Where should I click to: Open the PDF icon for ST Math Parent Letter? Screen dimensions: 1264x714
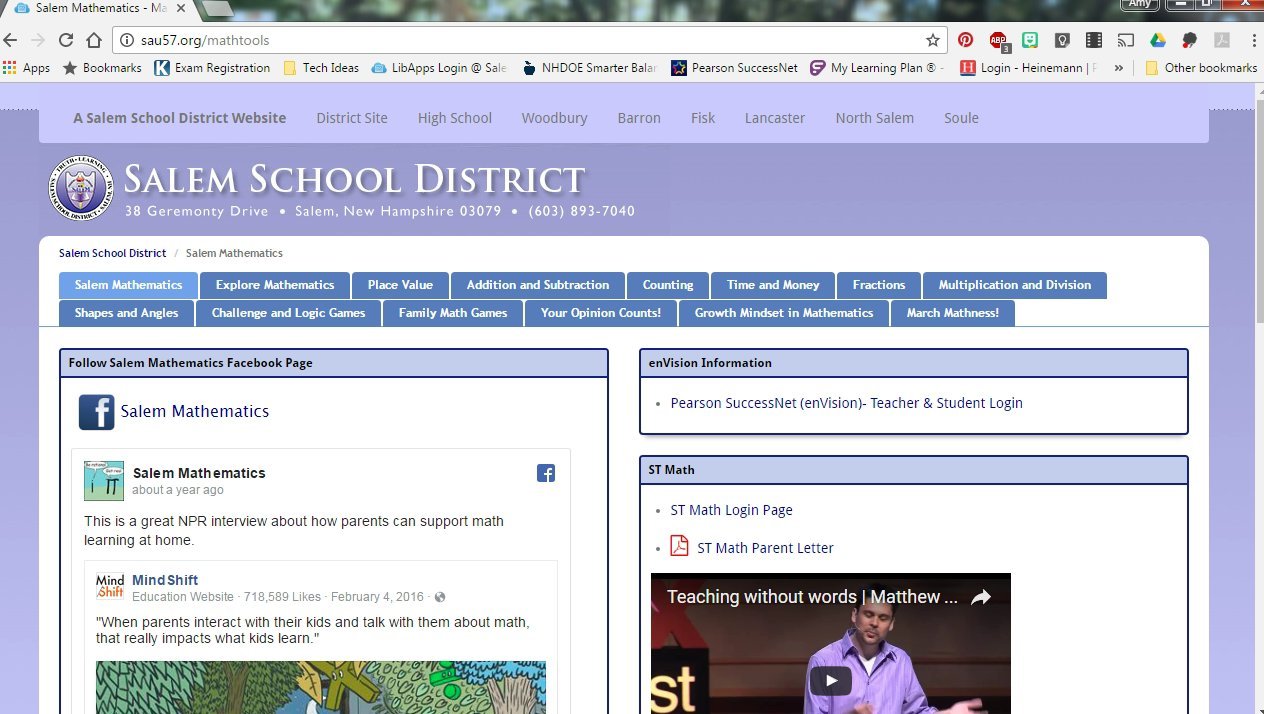tap(680, 546)
